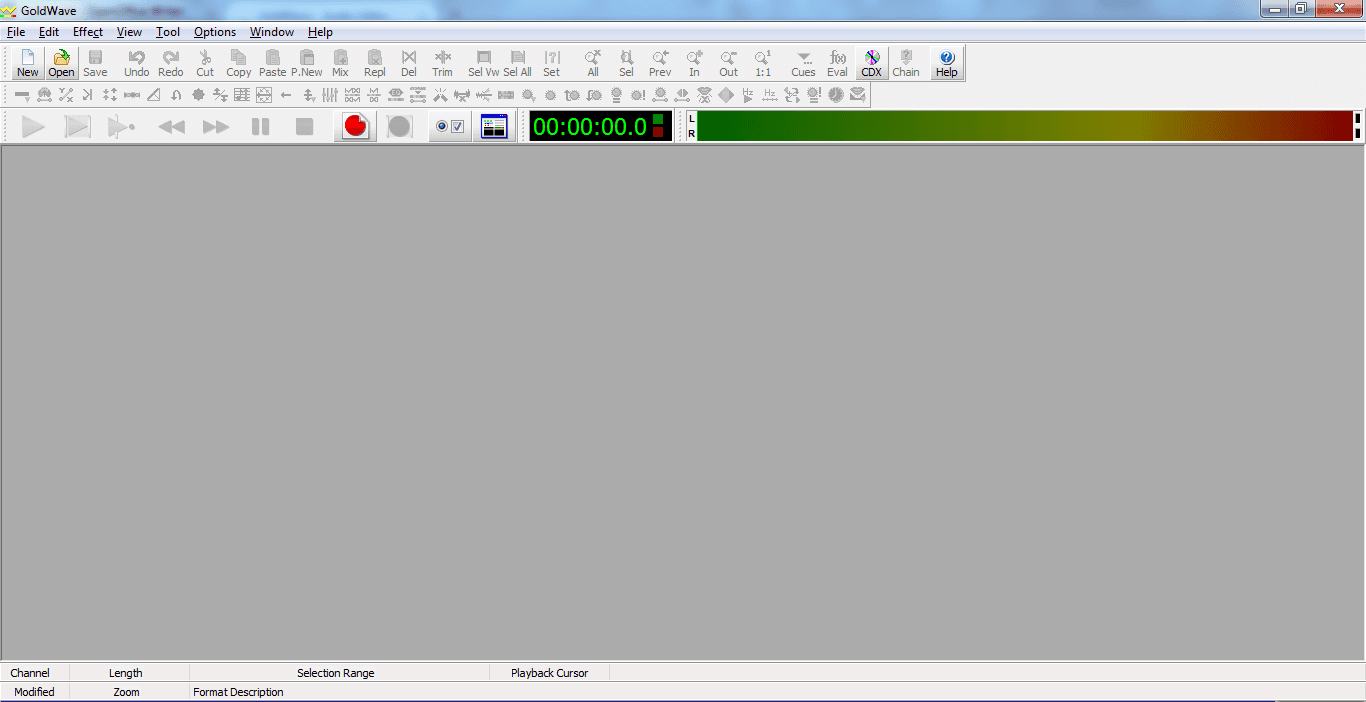1366x702 pixels.
Task: Click the zoom Sel toolbar icon
Action: point(627,63)
